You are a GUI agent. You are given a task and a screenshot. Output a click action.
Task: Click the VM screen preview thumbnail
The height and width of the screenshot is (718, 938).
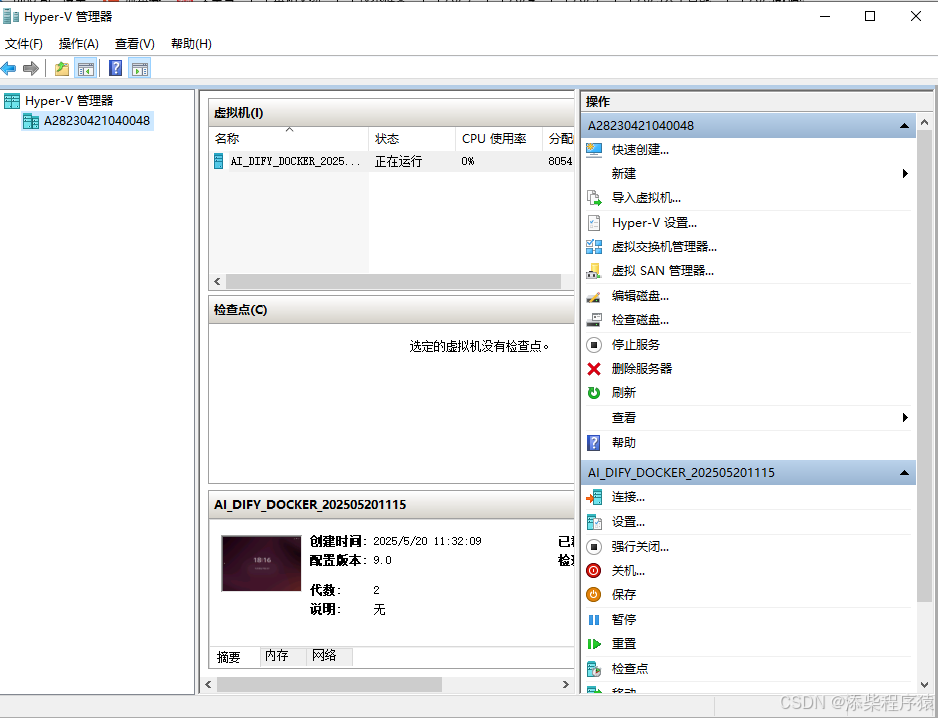261,563
